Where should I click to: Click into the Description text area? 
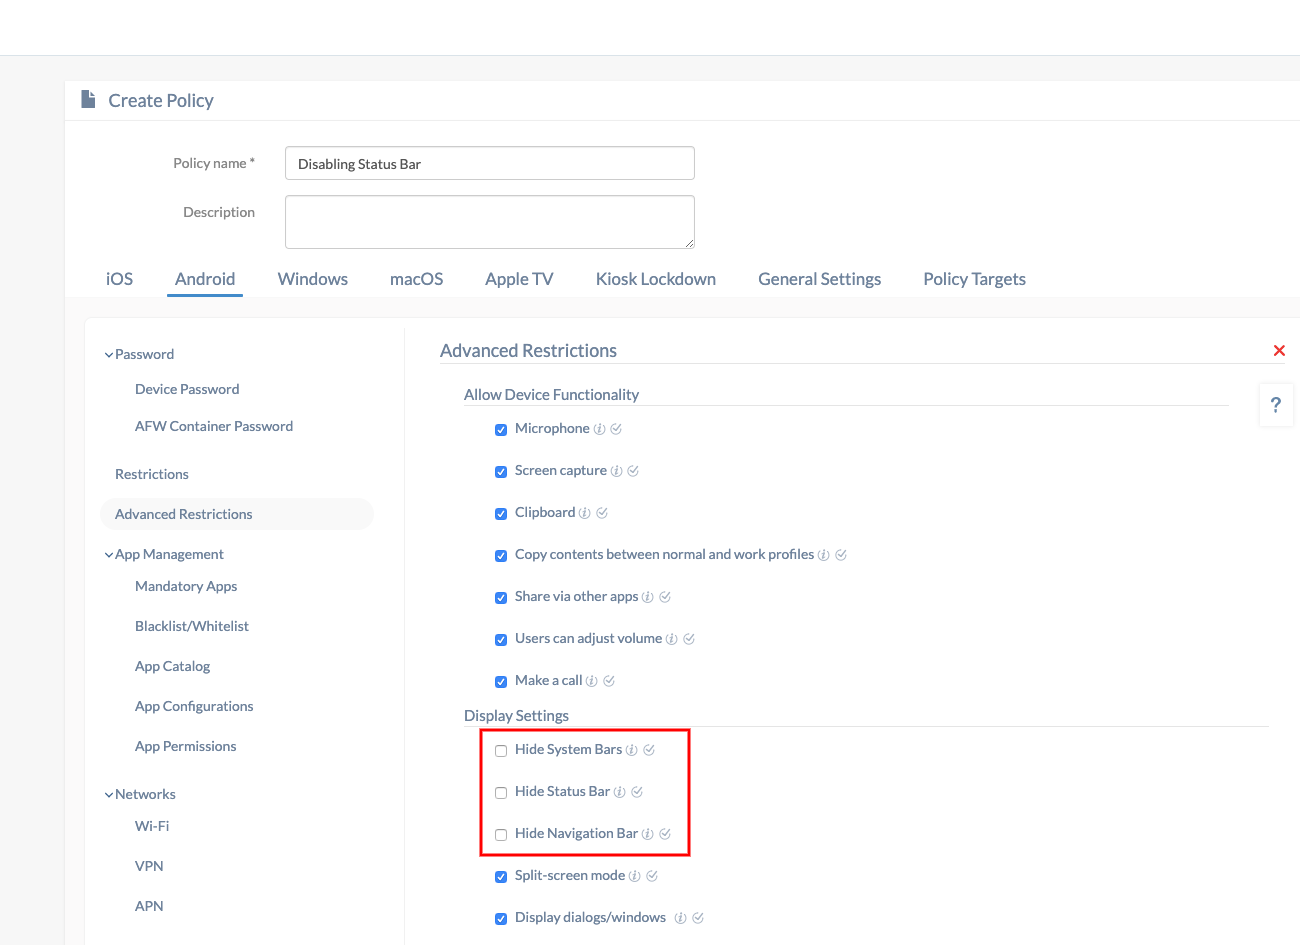point(489,221)
